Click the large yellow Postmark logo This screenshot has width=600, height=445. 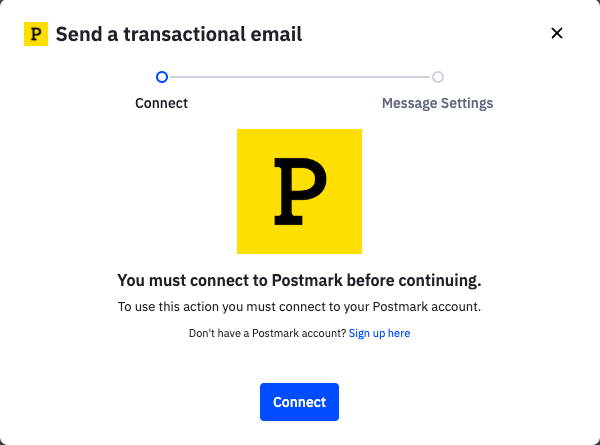coord(299,191)
